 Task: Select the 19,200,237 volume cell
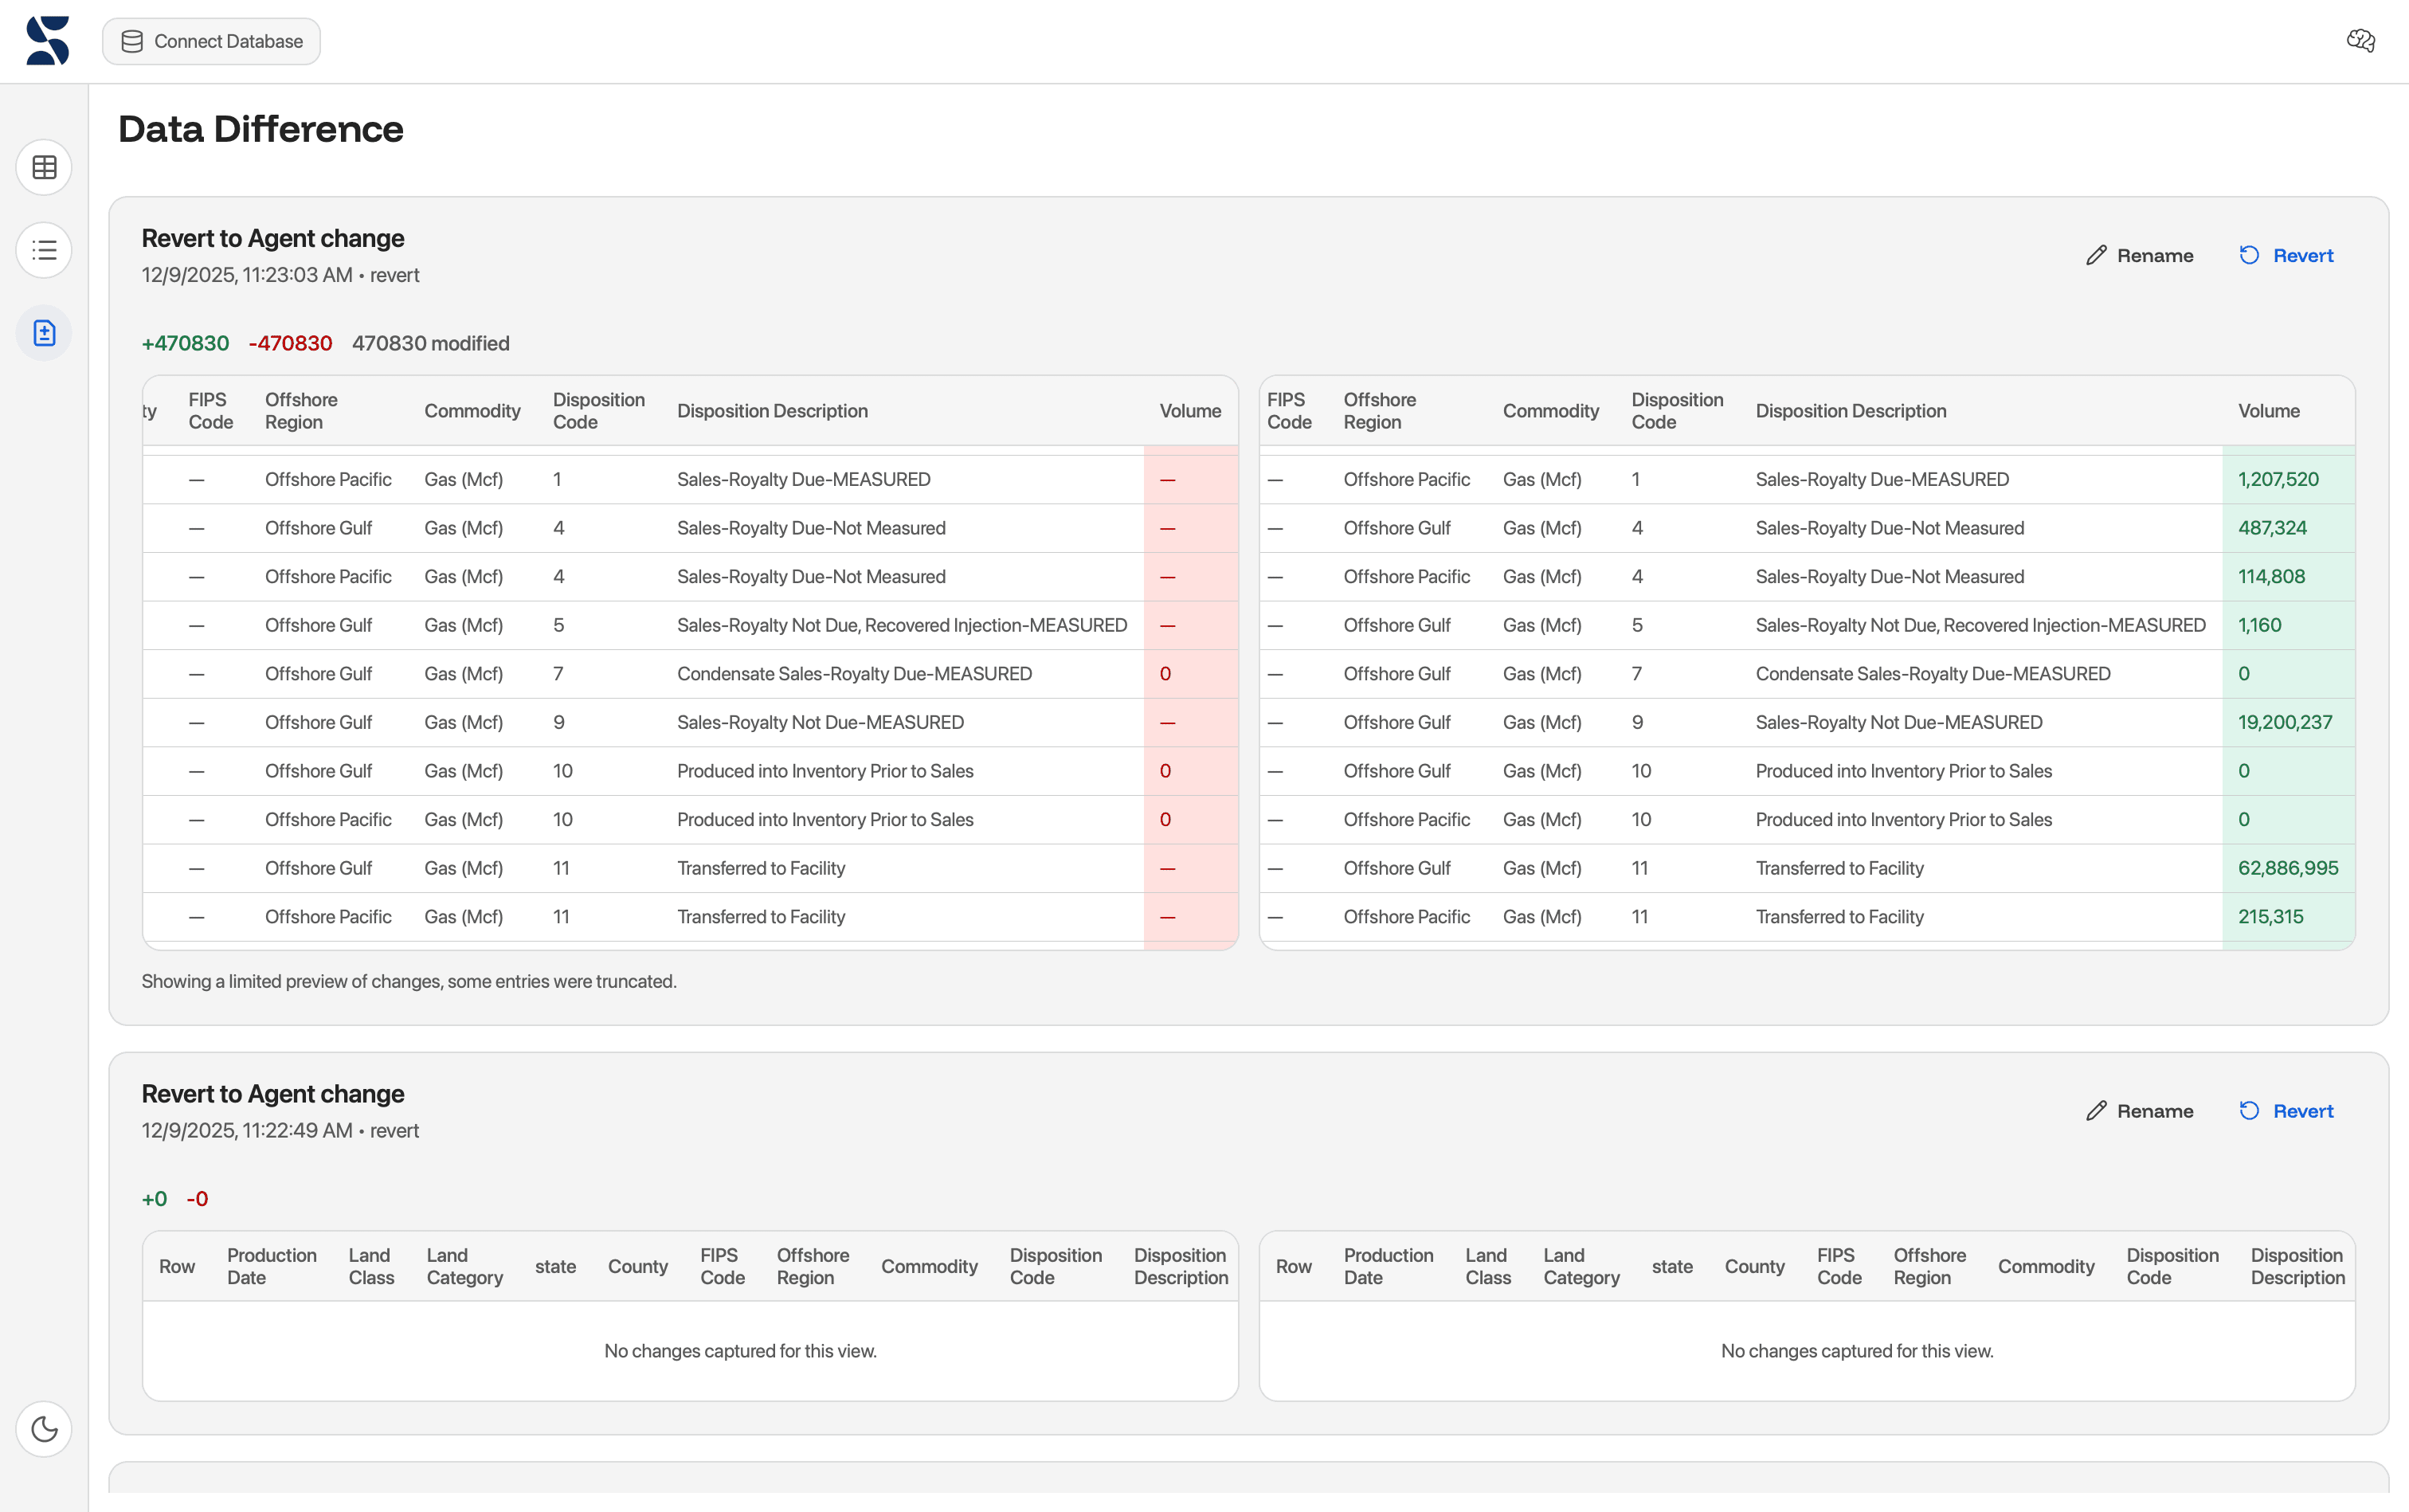tap(2284, 722)
